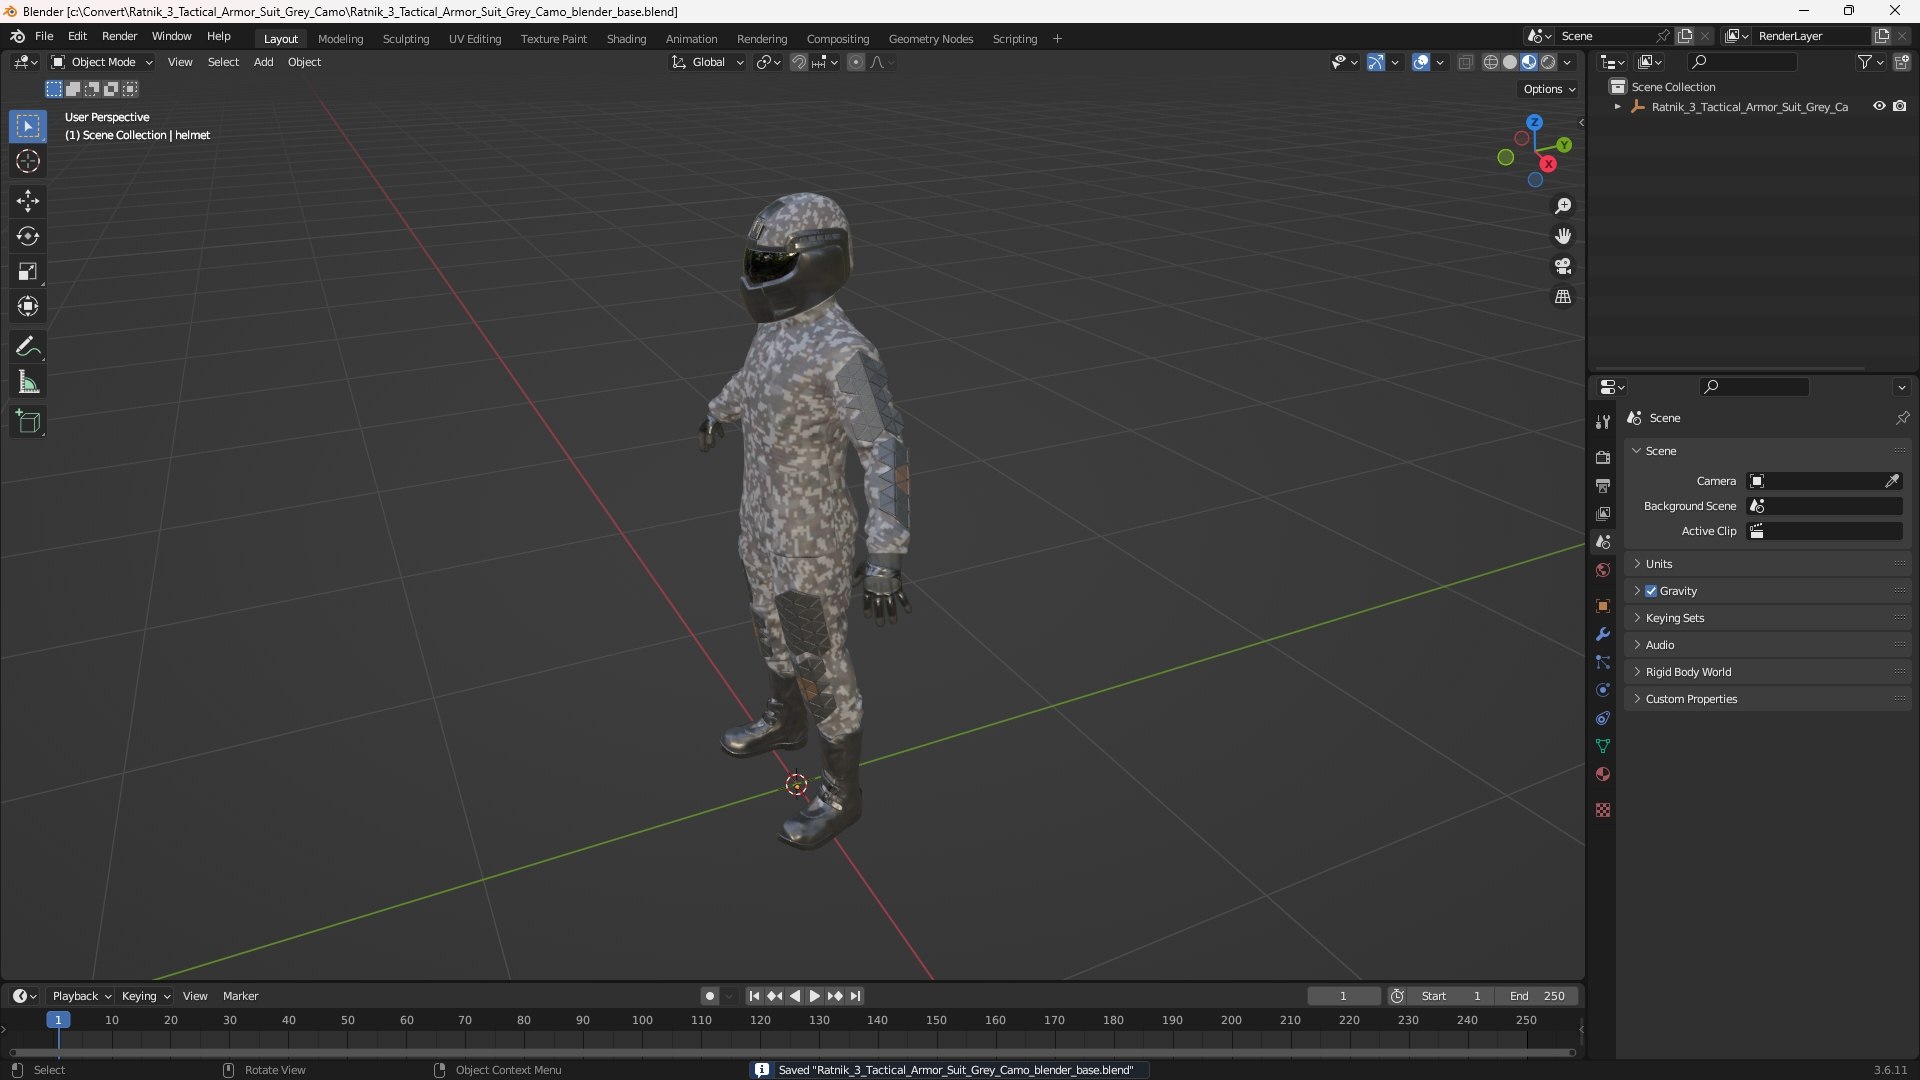This screenshot has width=1920, height=1080.
Task: Open the Add menu in viewport
Action: point(263,62)
